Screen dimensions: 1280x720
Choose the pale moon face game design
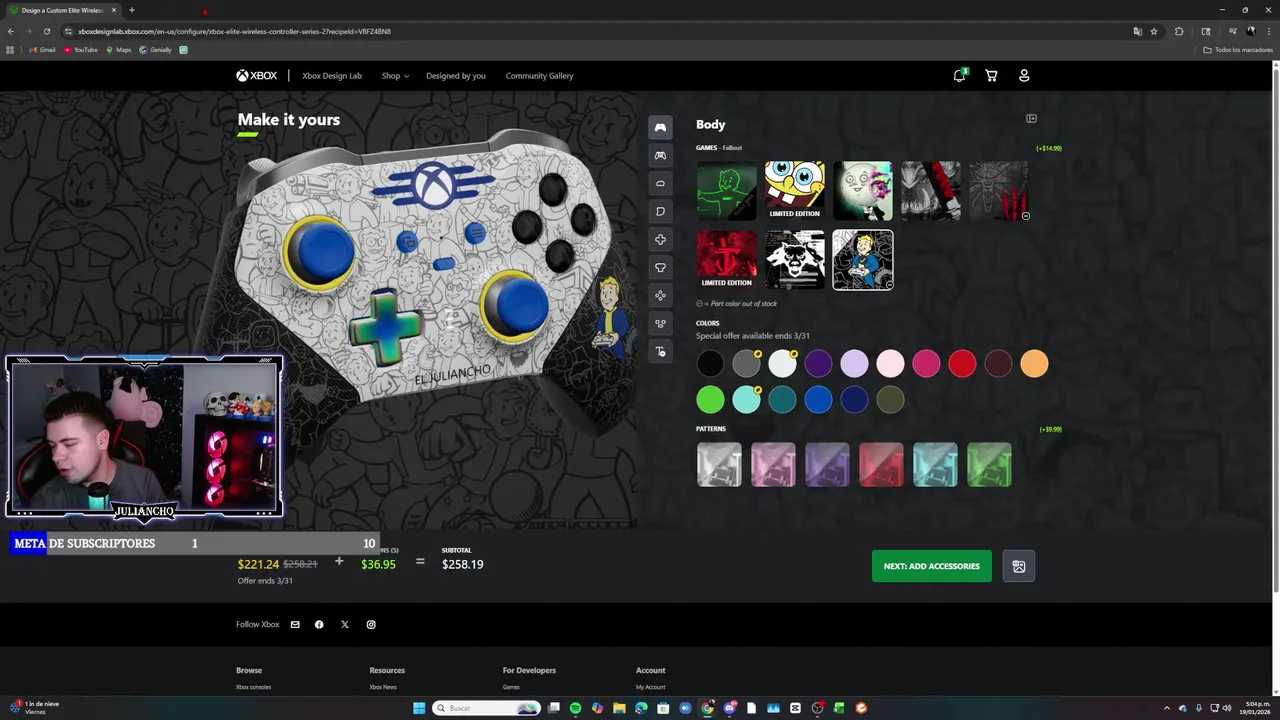[863, 190]
